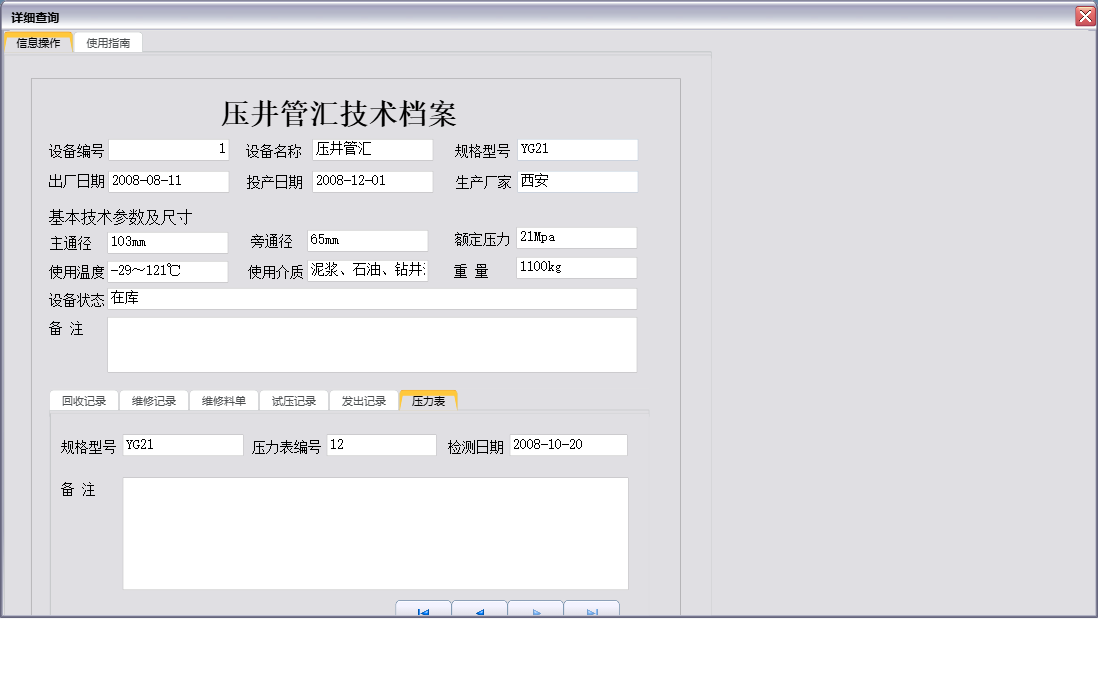This screenshot has height=687, width=1098.
Task: Select the 设备名称 field showing 压井管汇
Action: [x=372, y=149]
